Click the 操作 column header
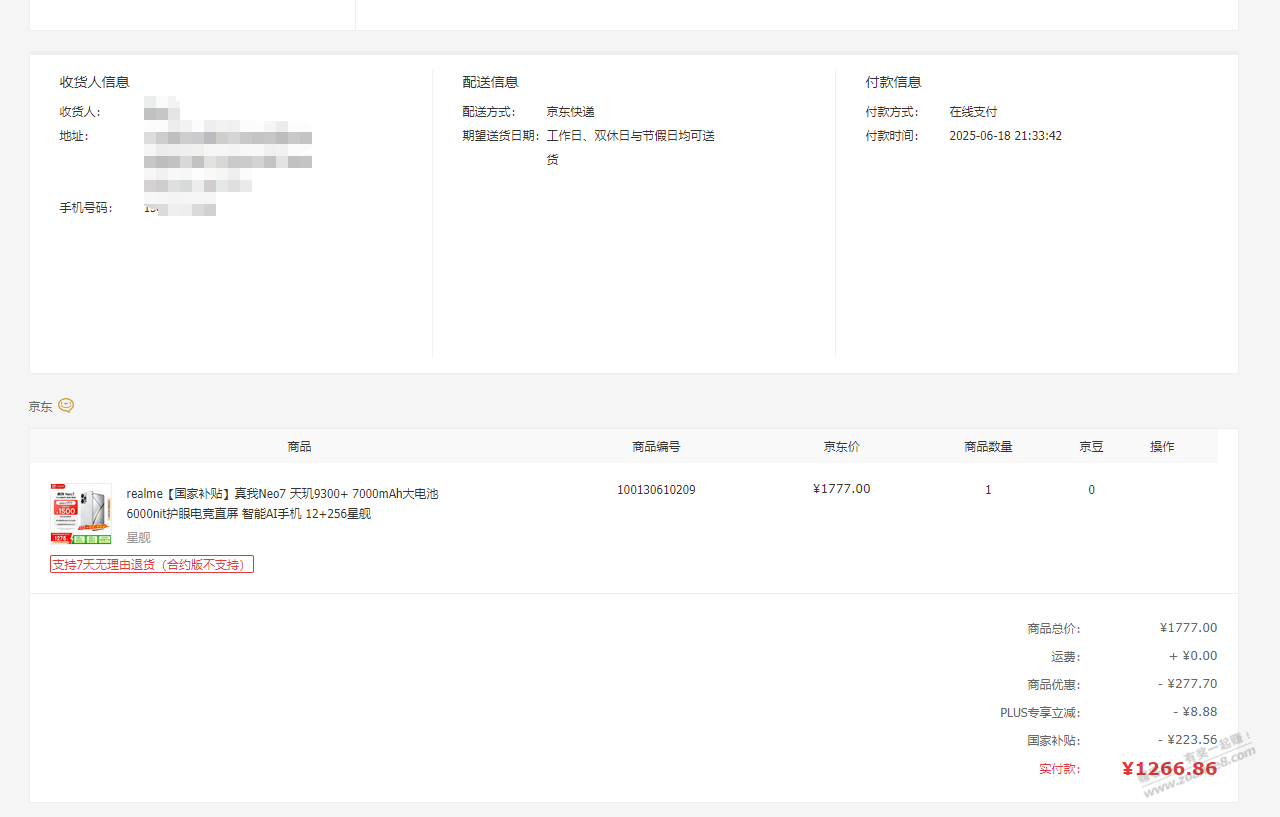This screenshot has width=1280, height=817. pyautogui.click(x=1162, y=447)
